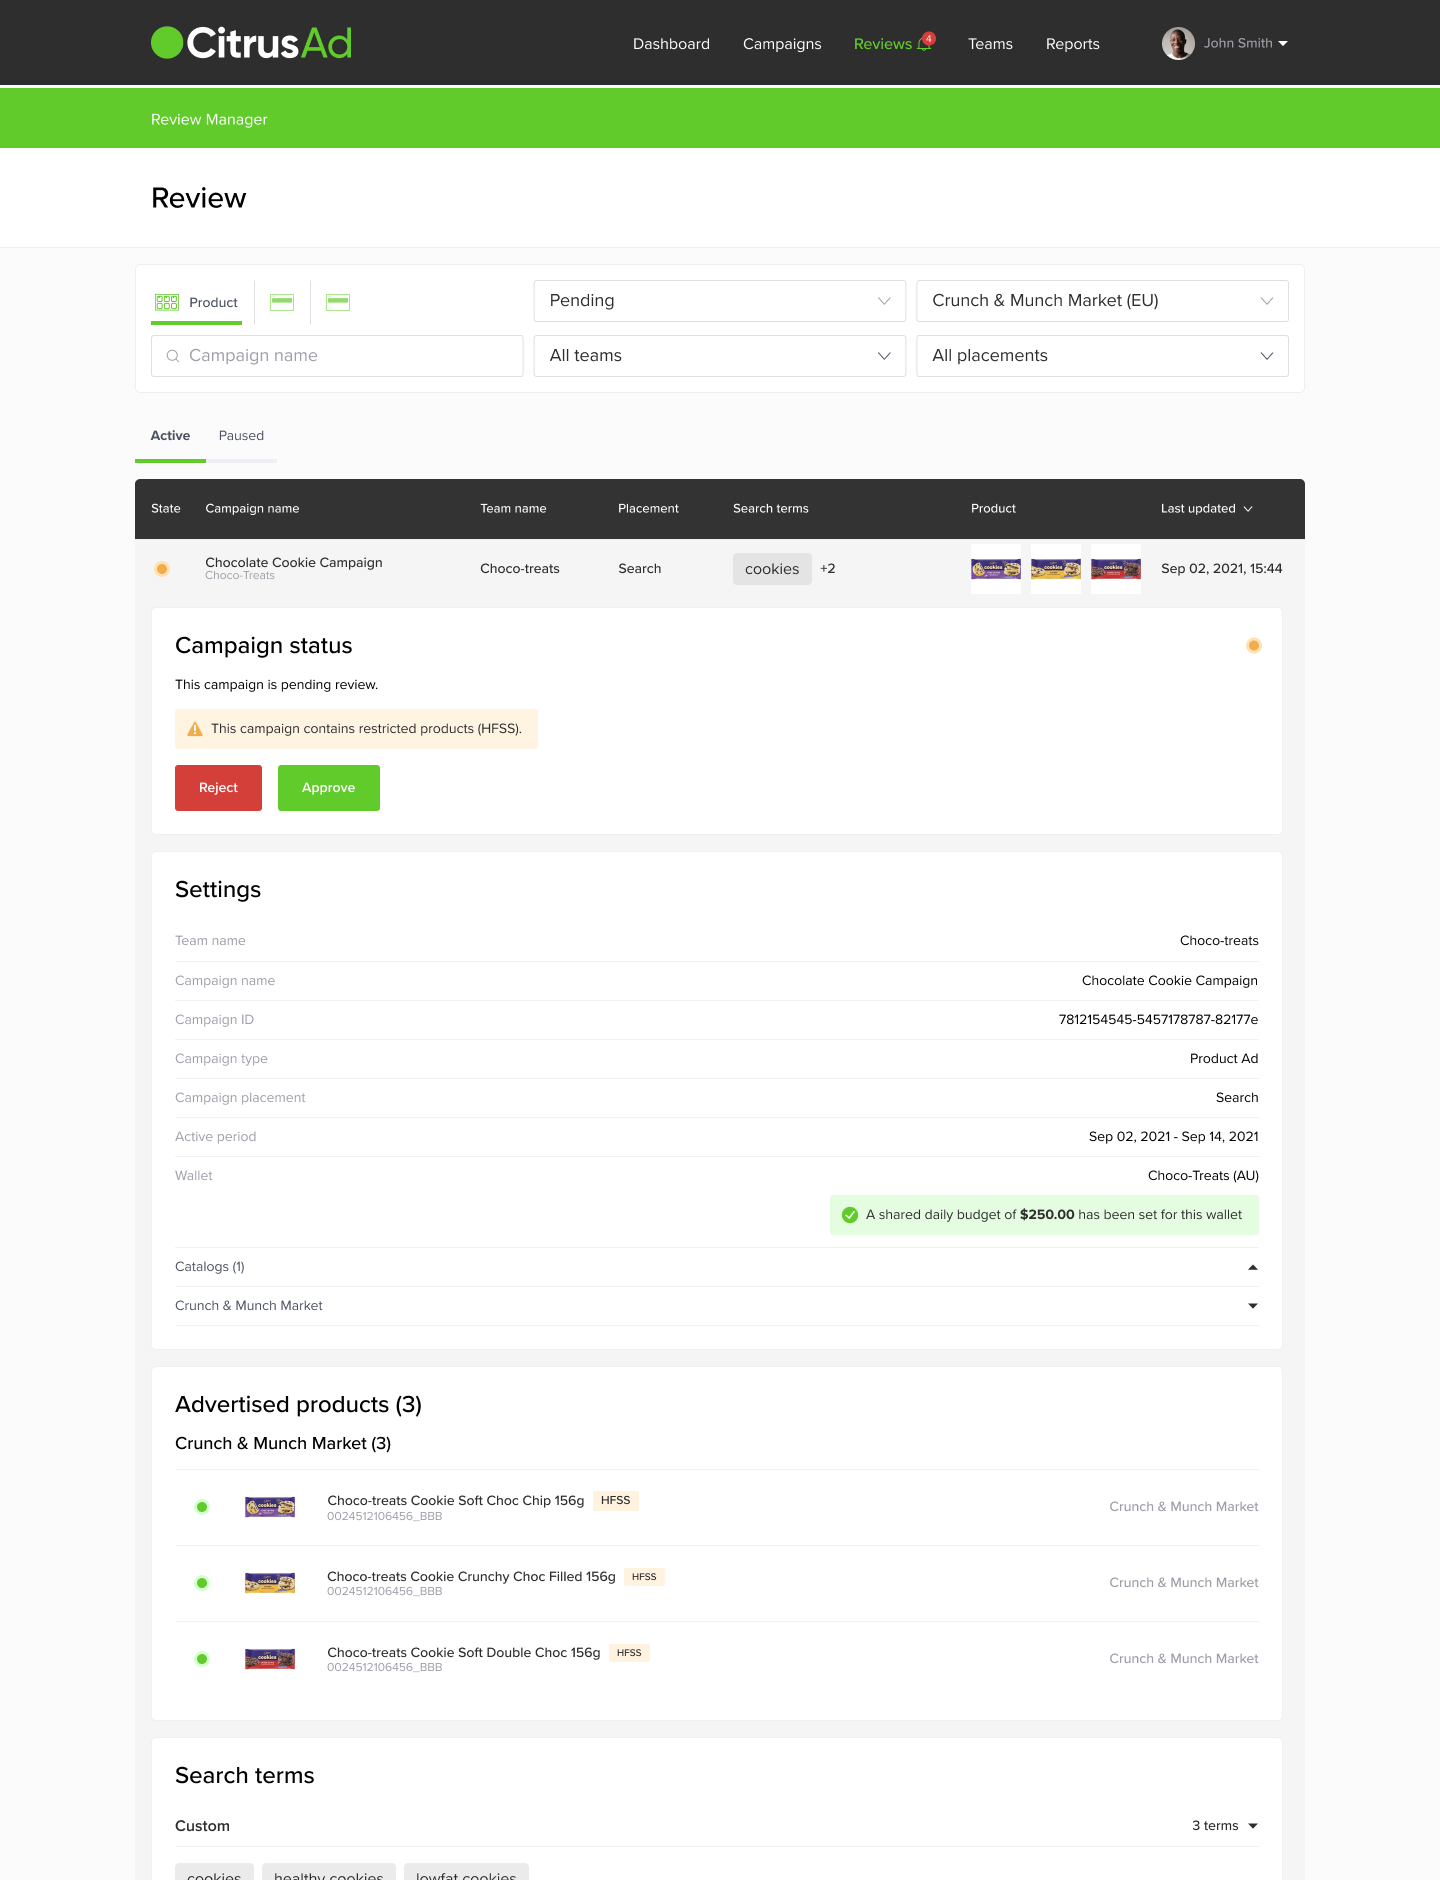Click the Choco-Treats (AU) wallet value
1440x1880 pixels.
click(x=1203, y=1176)
